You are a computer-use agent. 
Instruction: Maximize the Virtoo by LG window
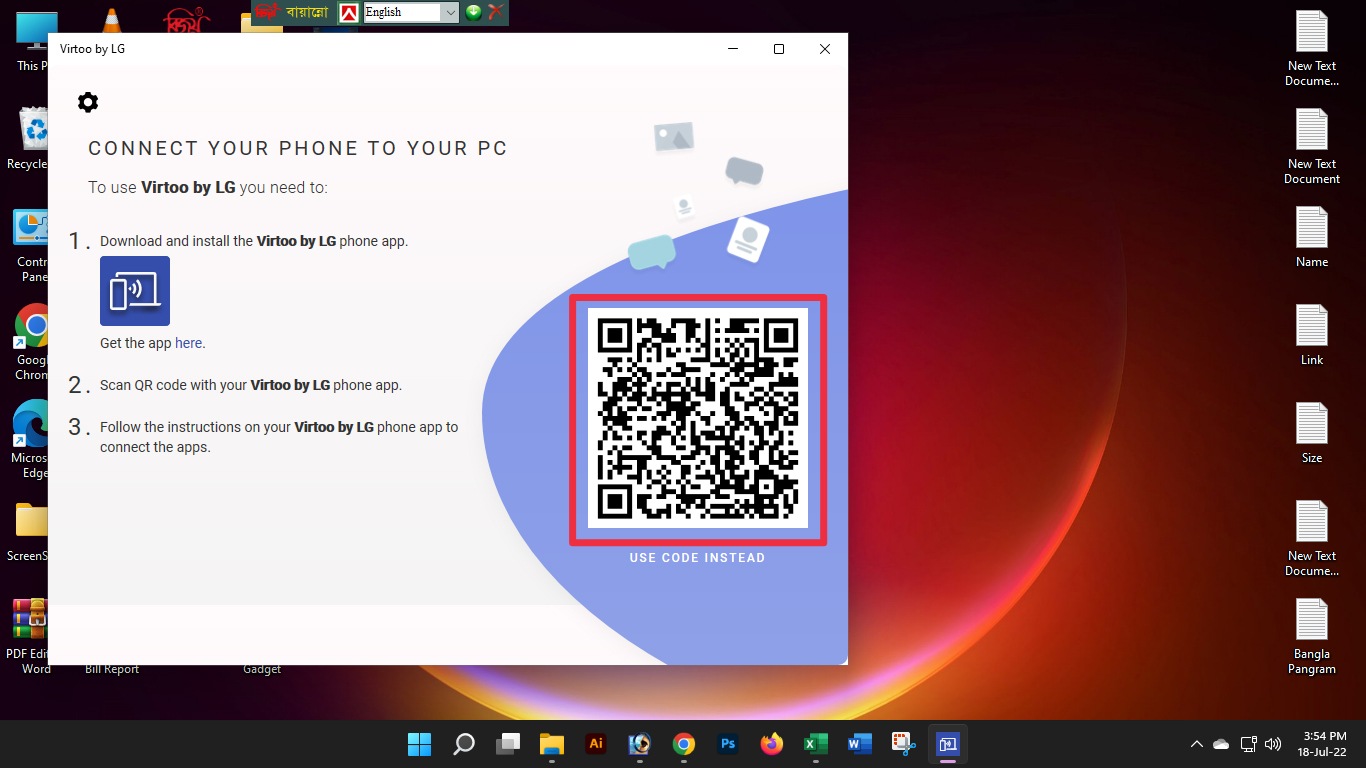779,49
